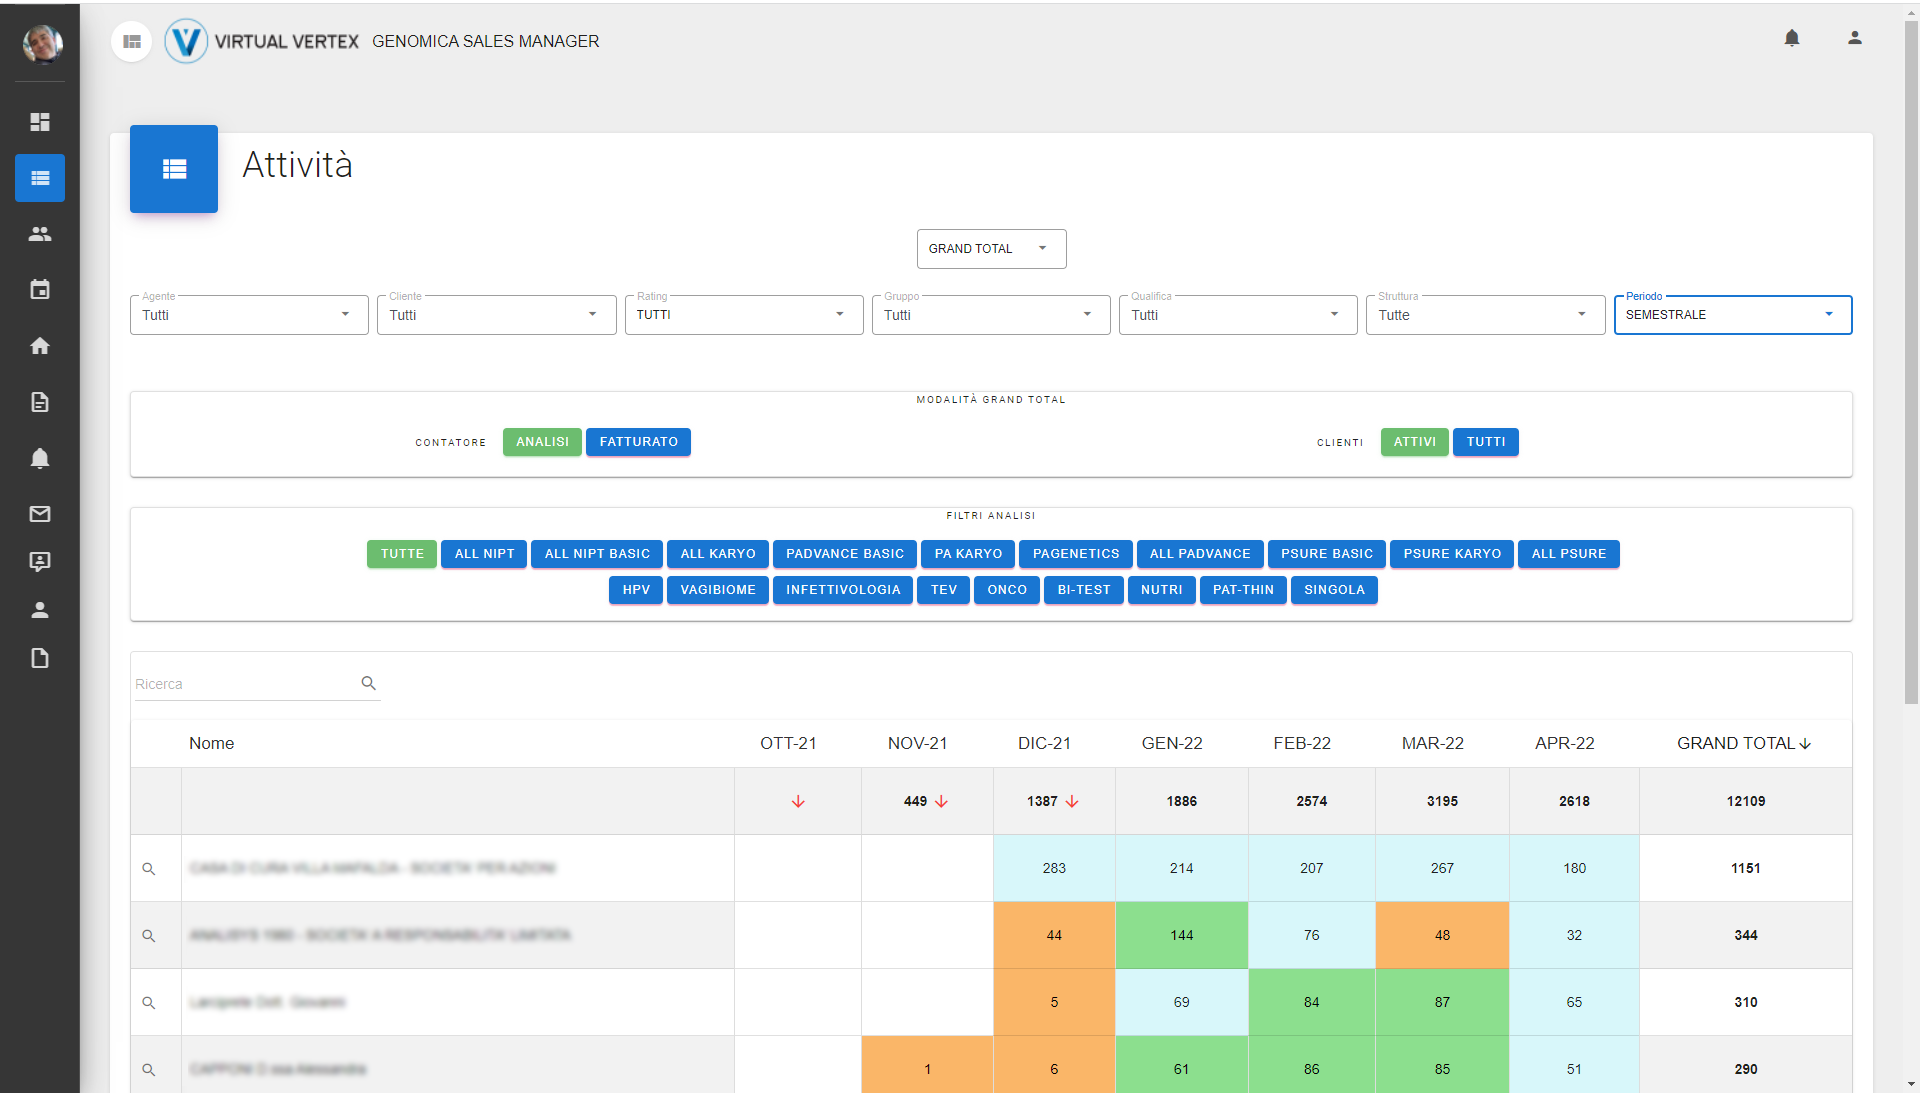
Task: Open details magnifier for row with total 310
Action: coord(149,1003)
